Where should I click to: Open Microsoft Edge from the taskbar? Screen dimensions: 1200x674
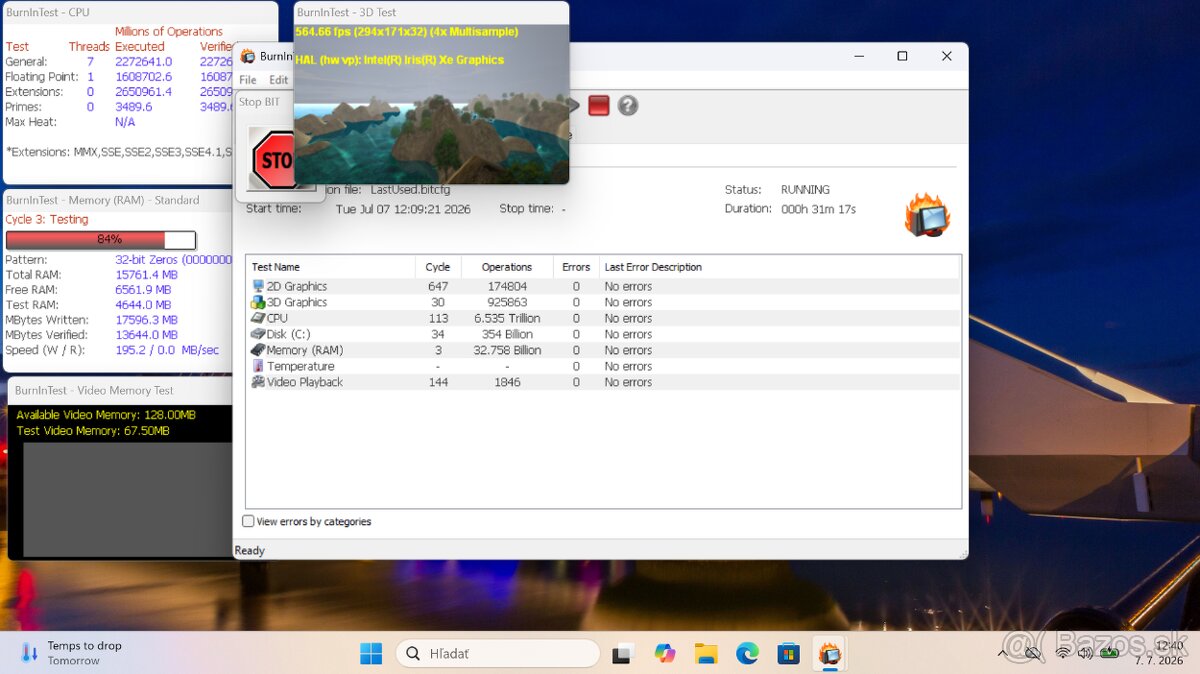pos(747,654)
